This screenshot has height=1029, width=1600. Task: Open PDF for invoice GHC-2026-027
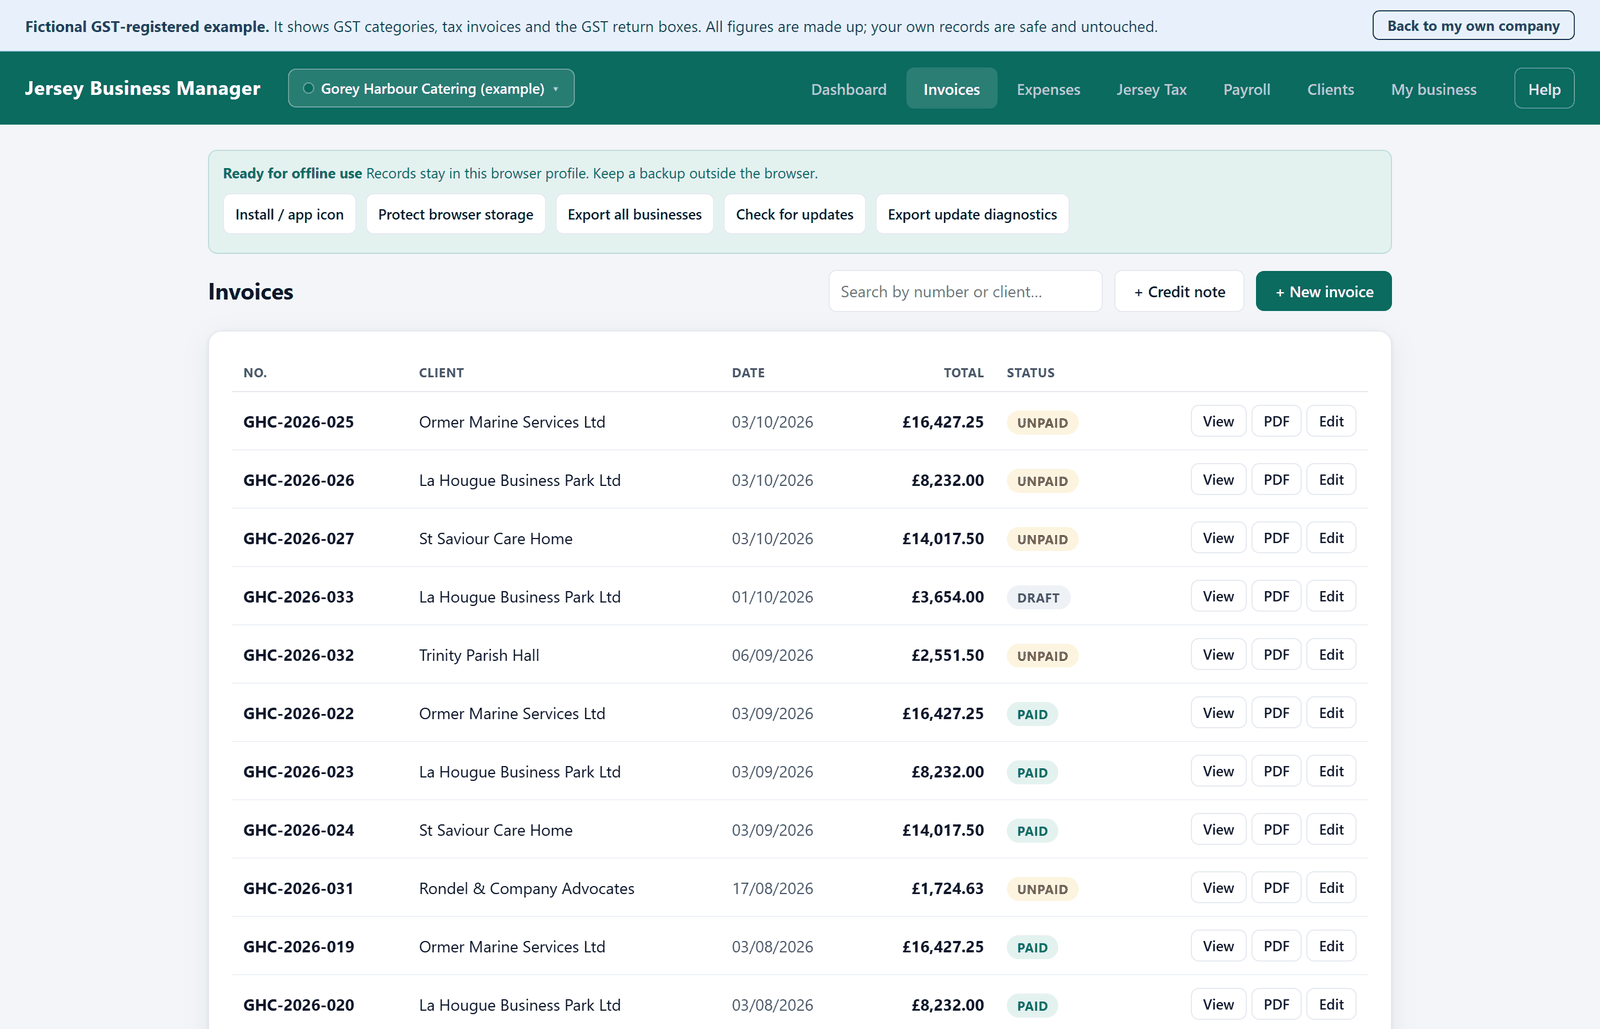coord(1276,538)
